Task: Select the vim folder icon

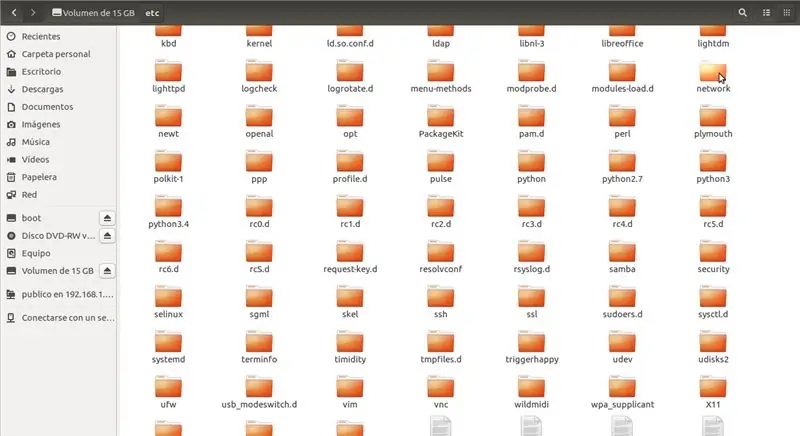Action: [349, 388]
